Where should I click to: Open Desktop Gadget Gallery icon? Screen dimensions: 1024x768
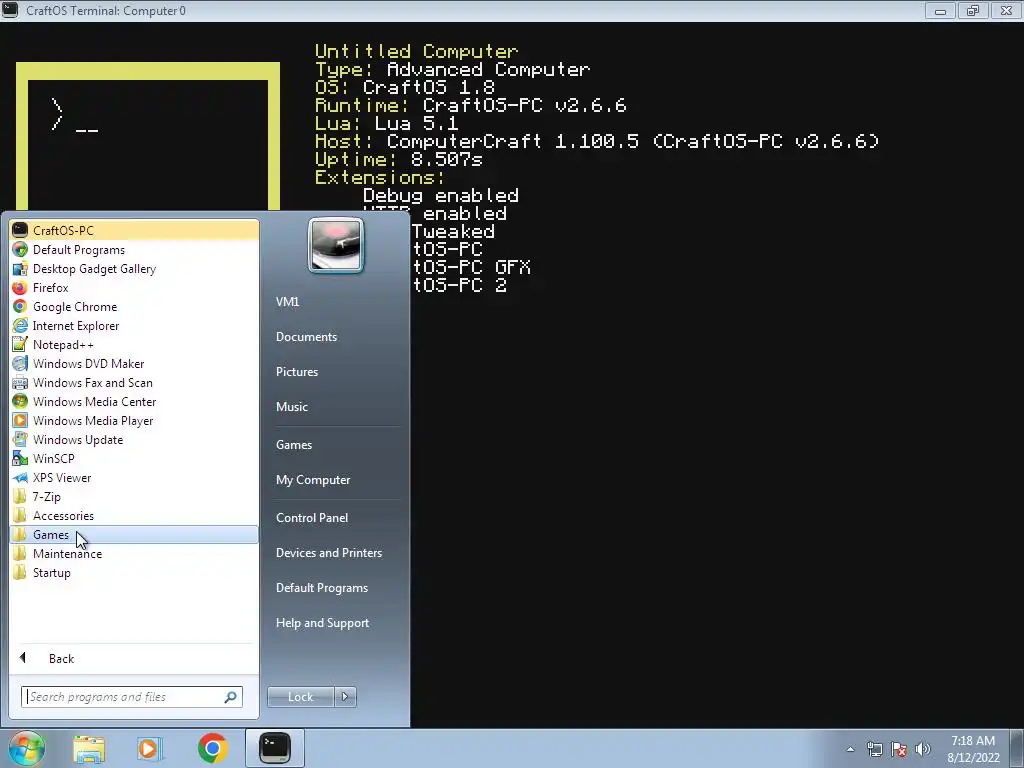point(20,268)
